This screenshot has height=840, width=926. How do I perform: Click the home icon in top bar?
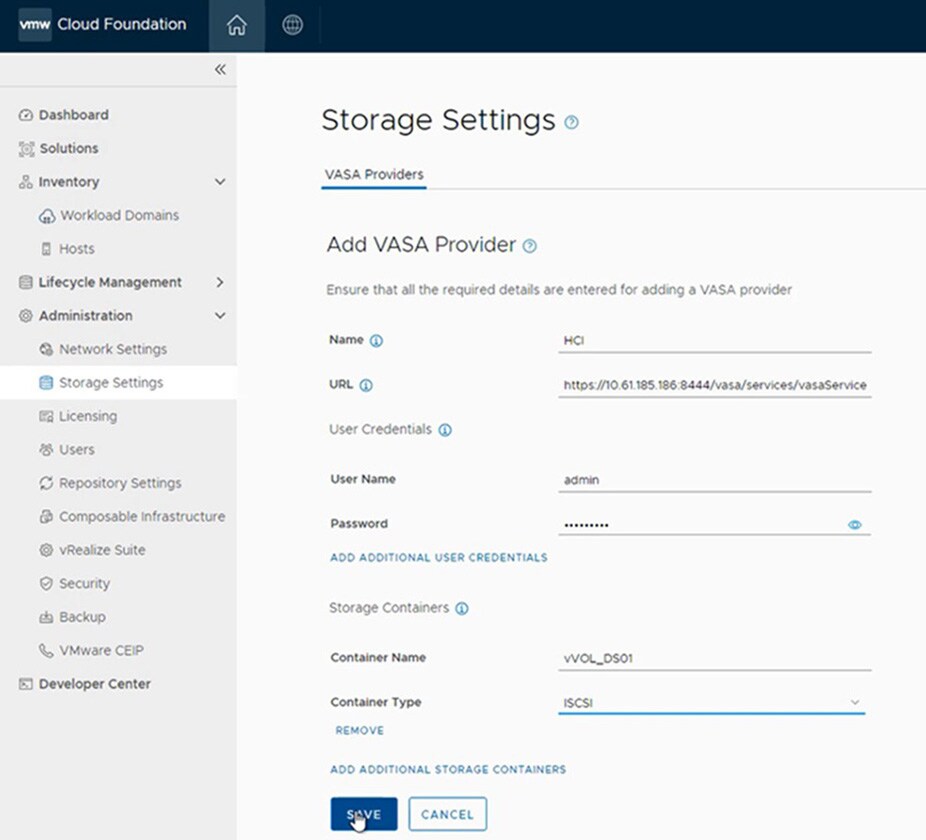pyautogui.click(x=237, y=26)
